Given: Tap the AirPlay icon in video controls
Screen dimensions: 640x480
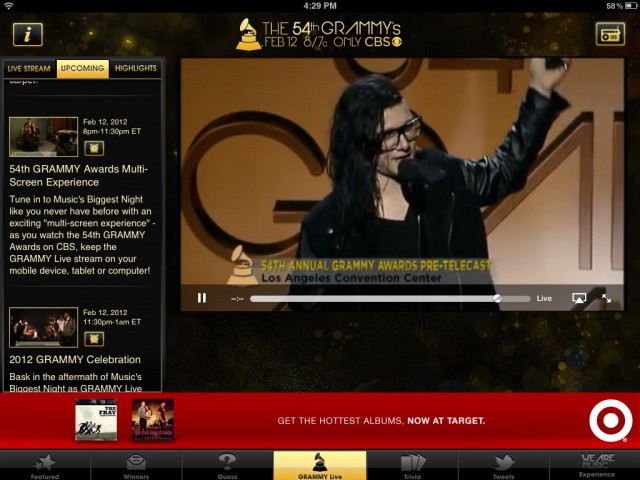Looking at the screenshot, I should click(x=578, y=298).
